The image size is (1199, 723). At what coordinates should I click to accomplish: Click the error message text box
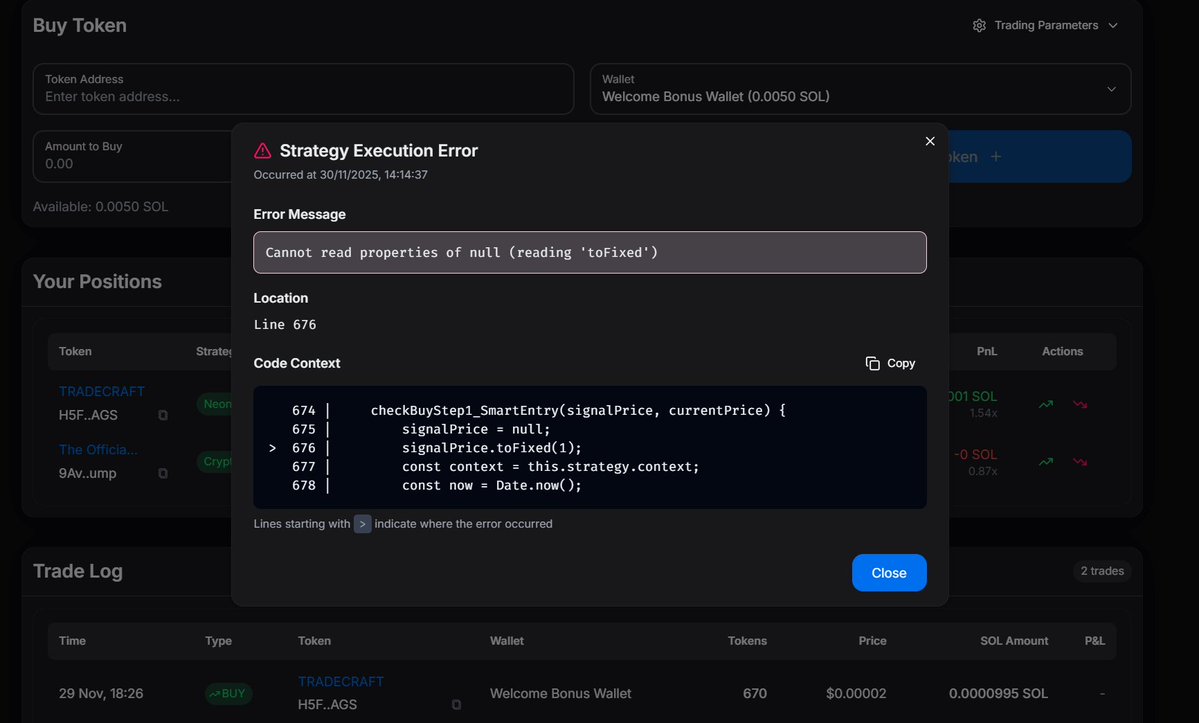pyautogui.click(x=590, y=252)
